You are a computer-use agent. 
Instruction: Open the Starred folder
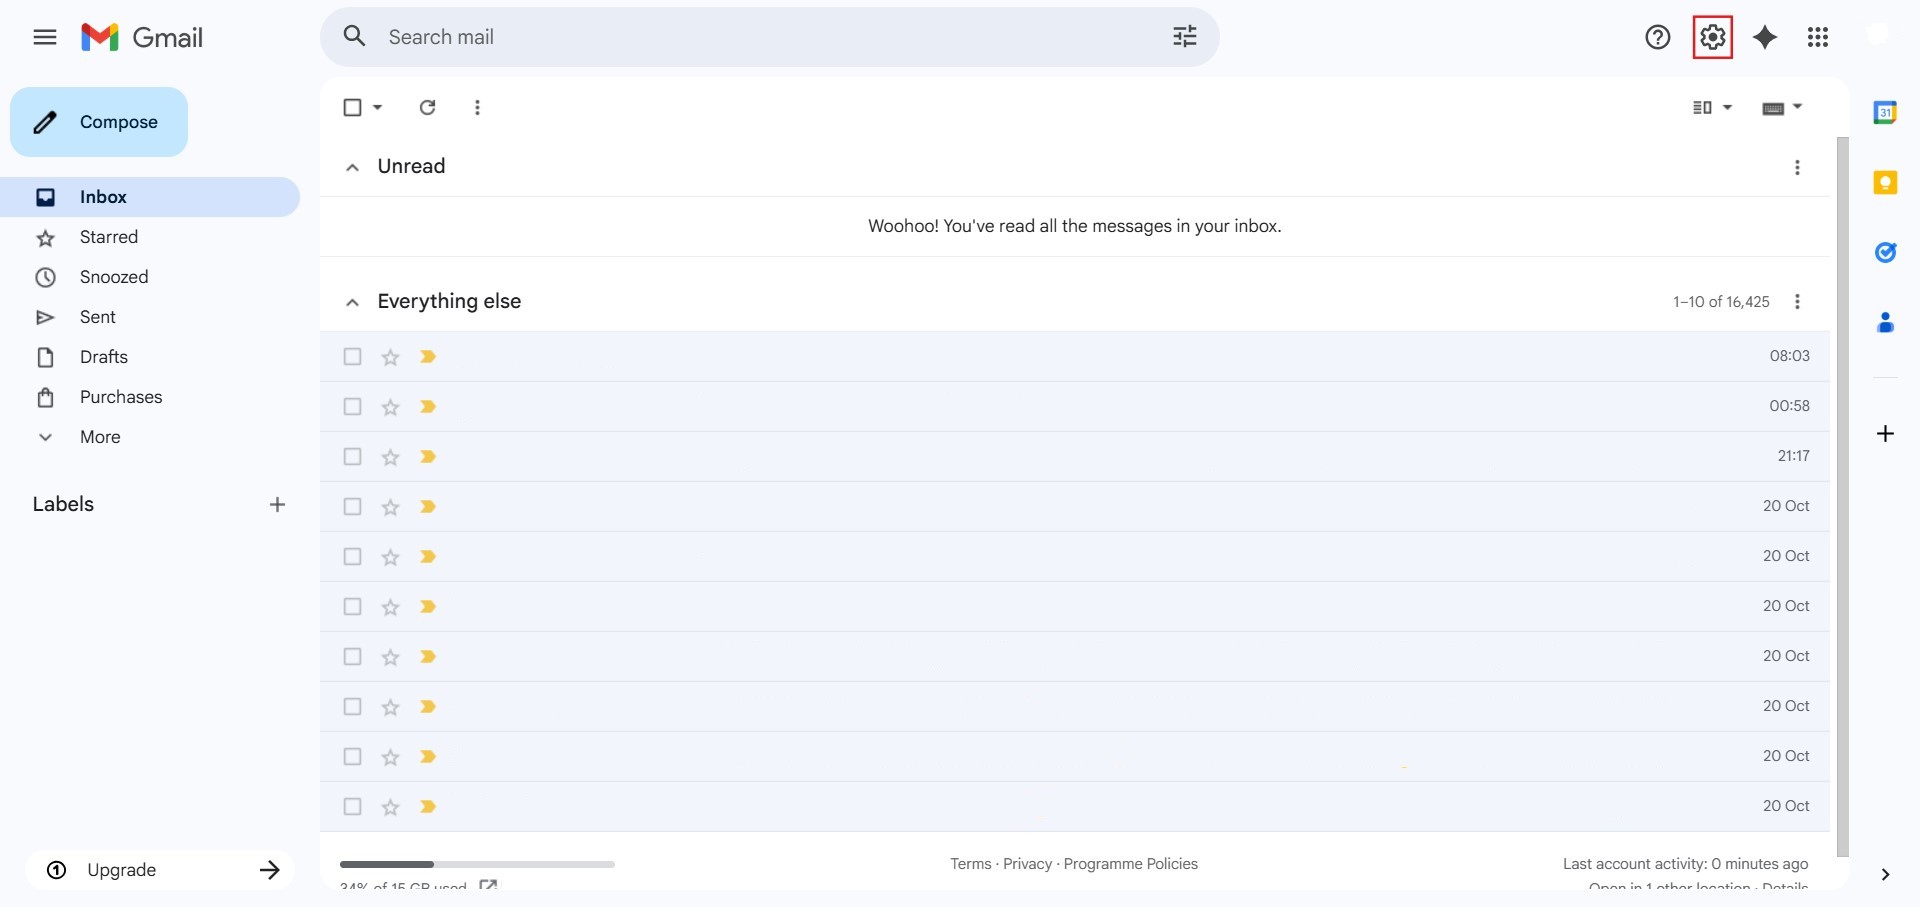[109, 237]
